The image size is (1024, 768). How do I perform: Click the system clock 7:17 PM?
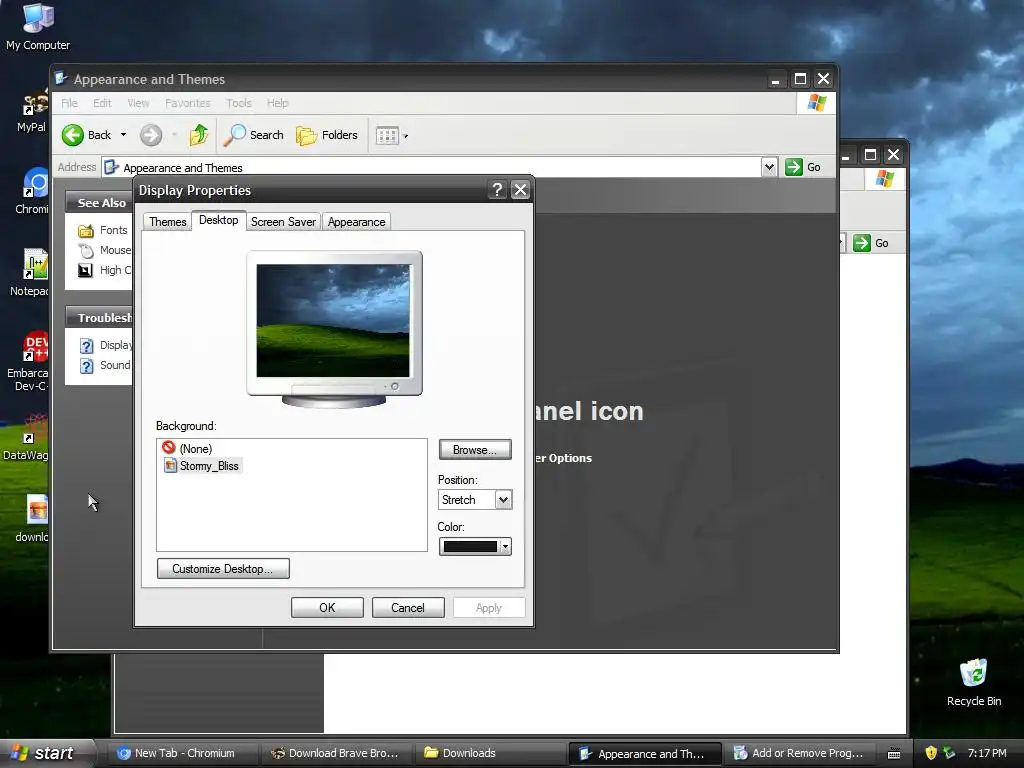point(987,753)
